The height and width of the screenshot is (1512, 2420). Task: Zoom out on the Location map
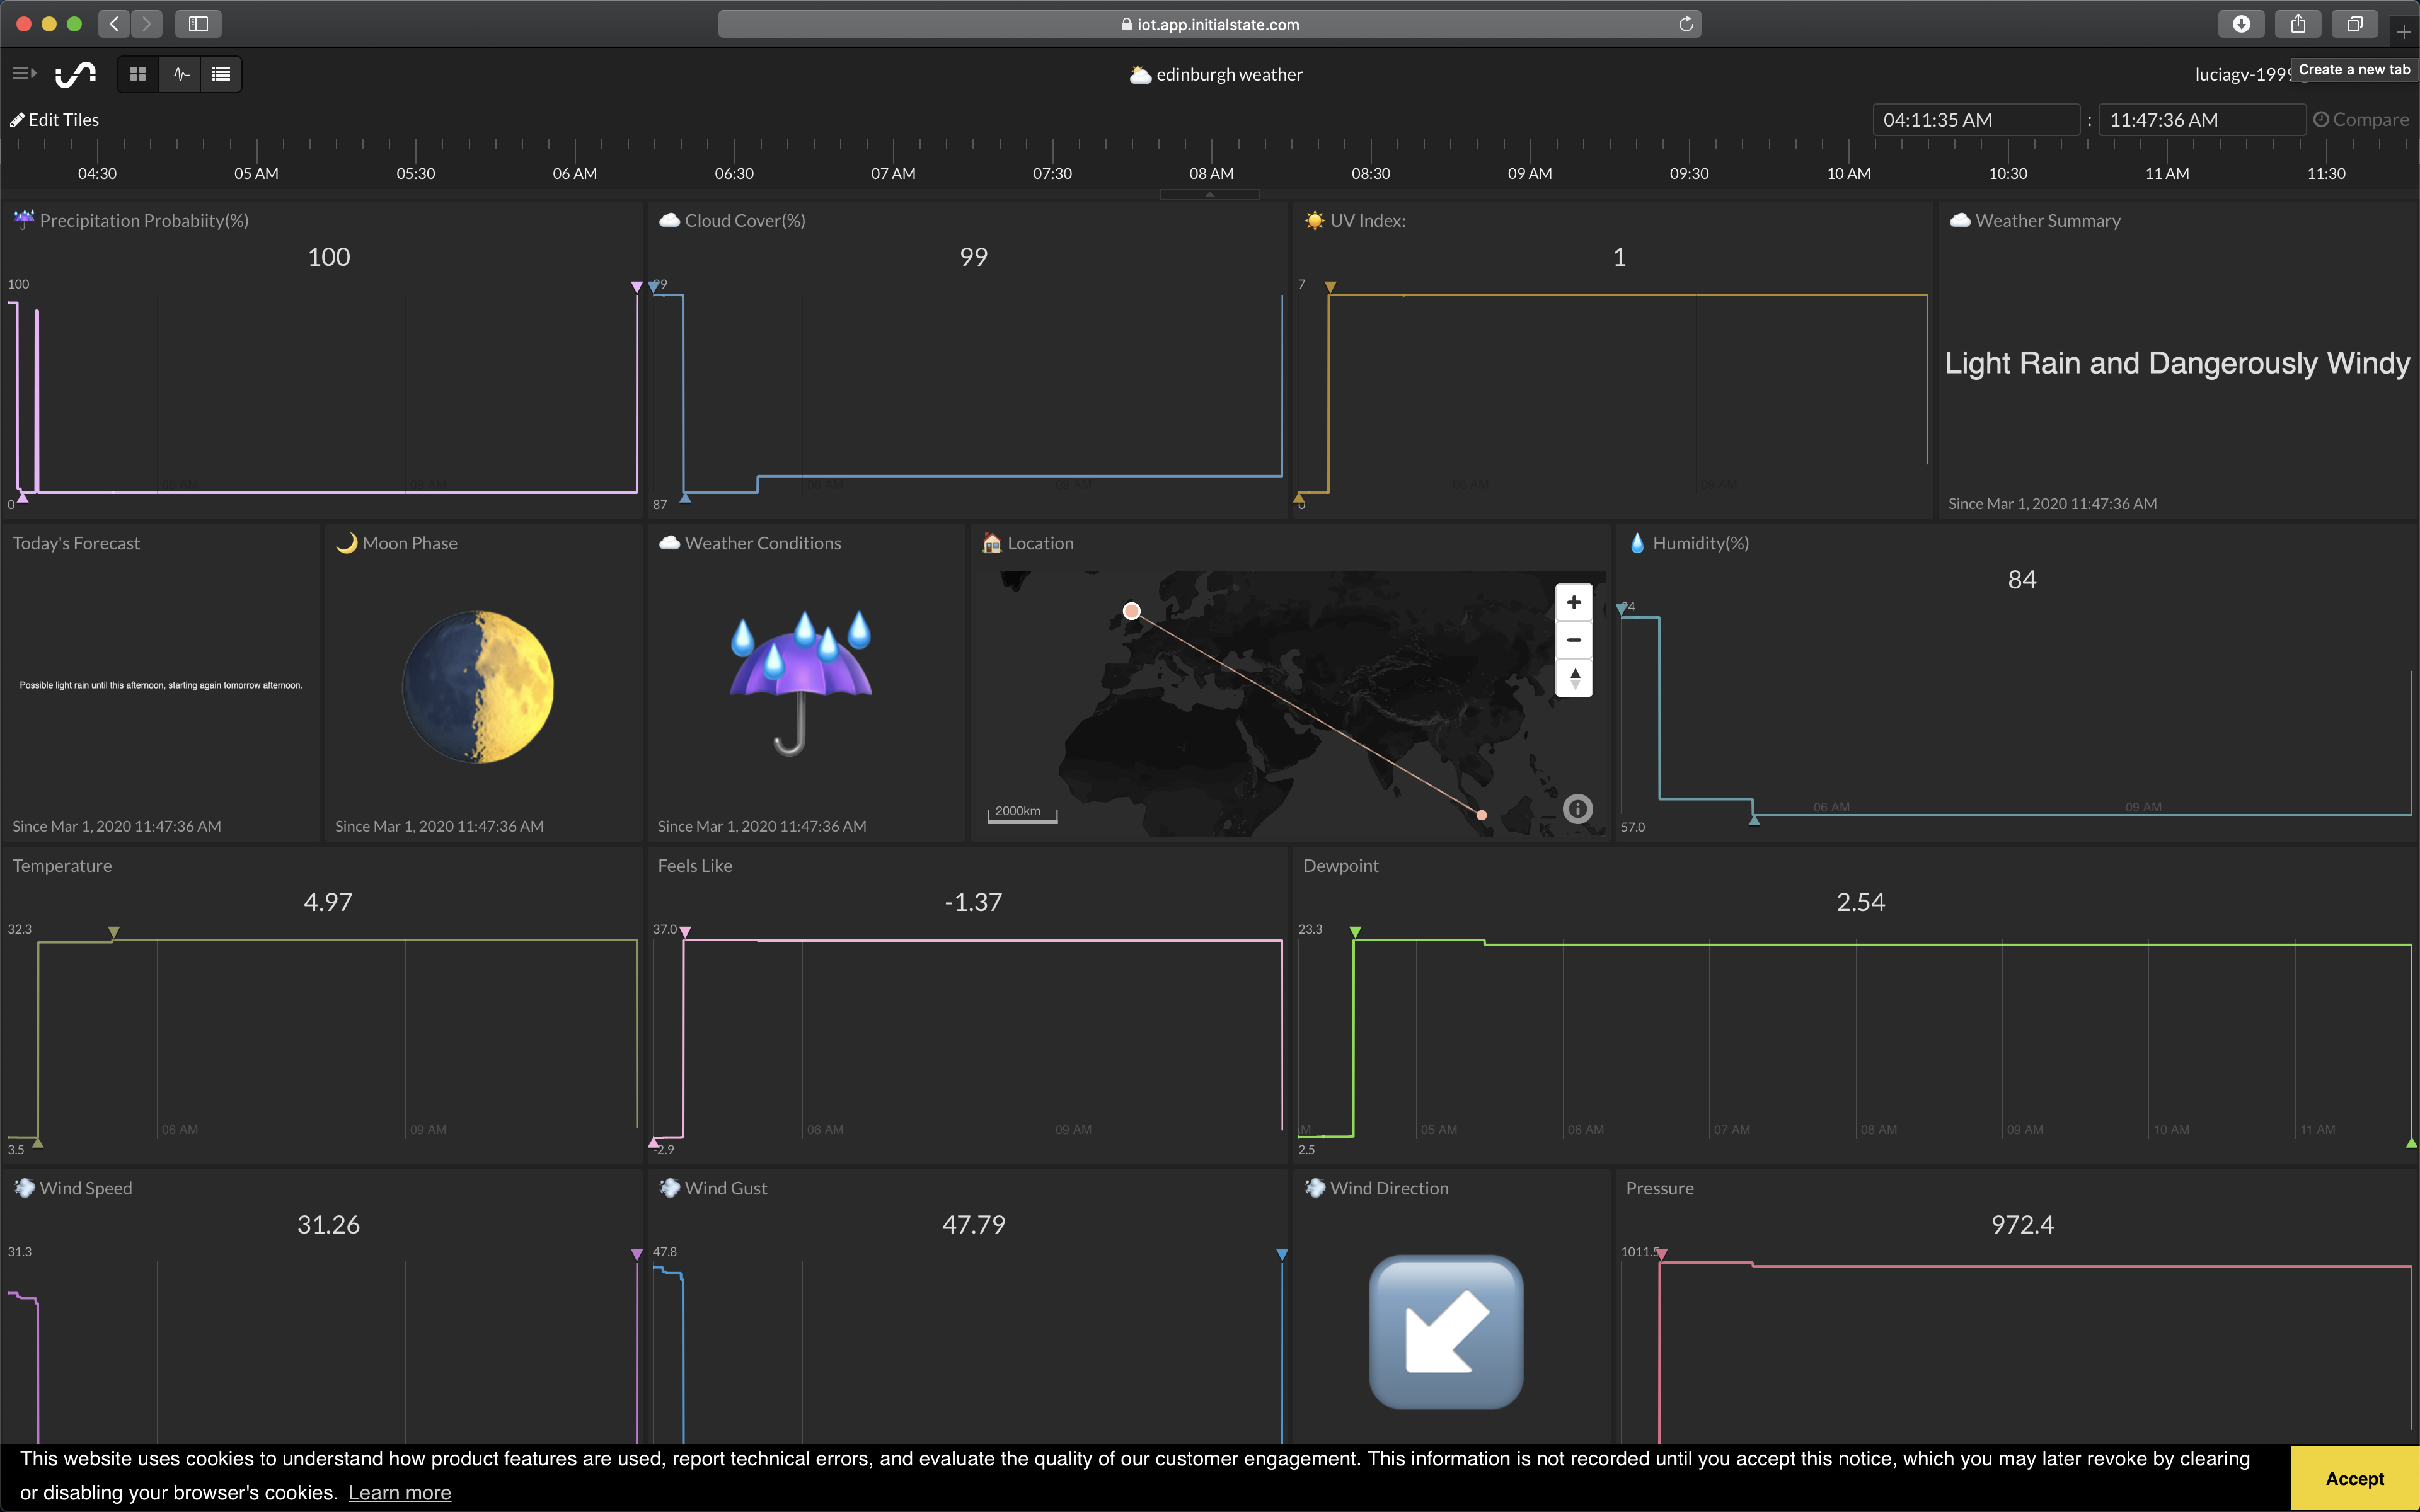tap(1573, 640)
